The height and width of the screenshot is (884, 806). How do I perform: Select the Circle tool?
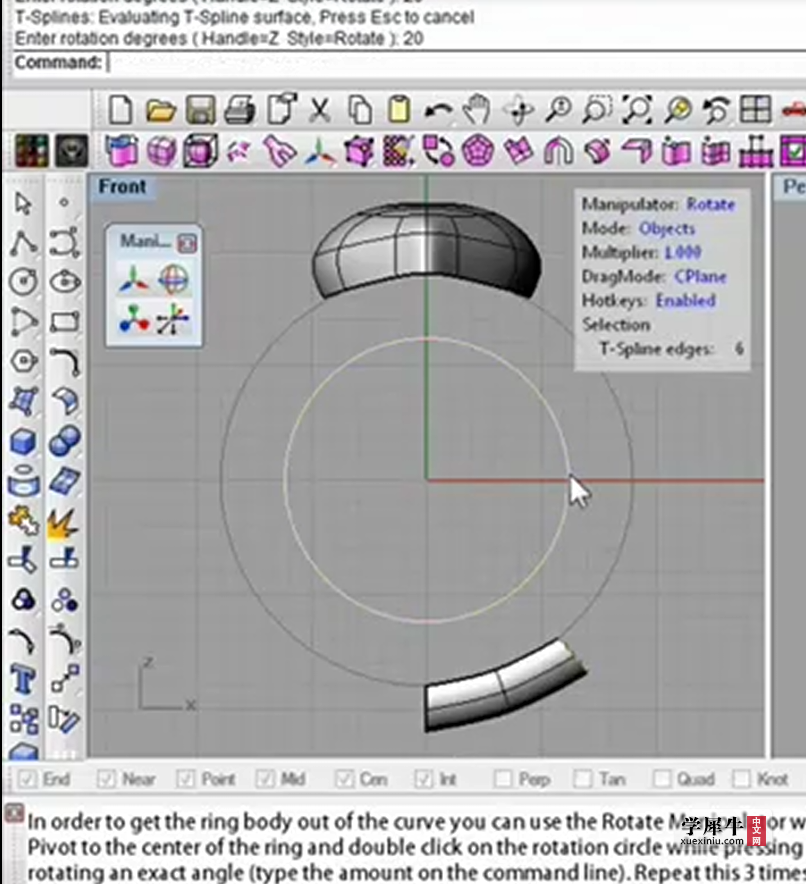pos(23,282)
